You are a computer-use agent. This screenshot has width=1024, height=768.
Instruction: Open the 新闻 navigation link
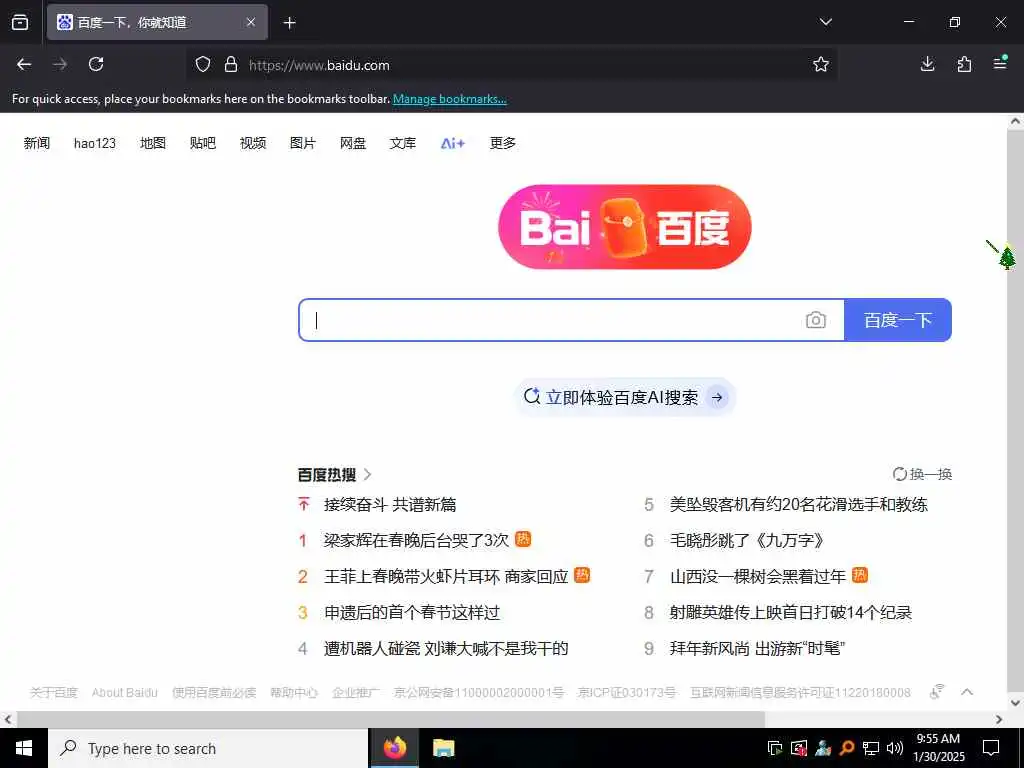click(37, 143)
